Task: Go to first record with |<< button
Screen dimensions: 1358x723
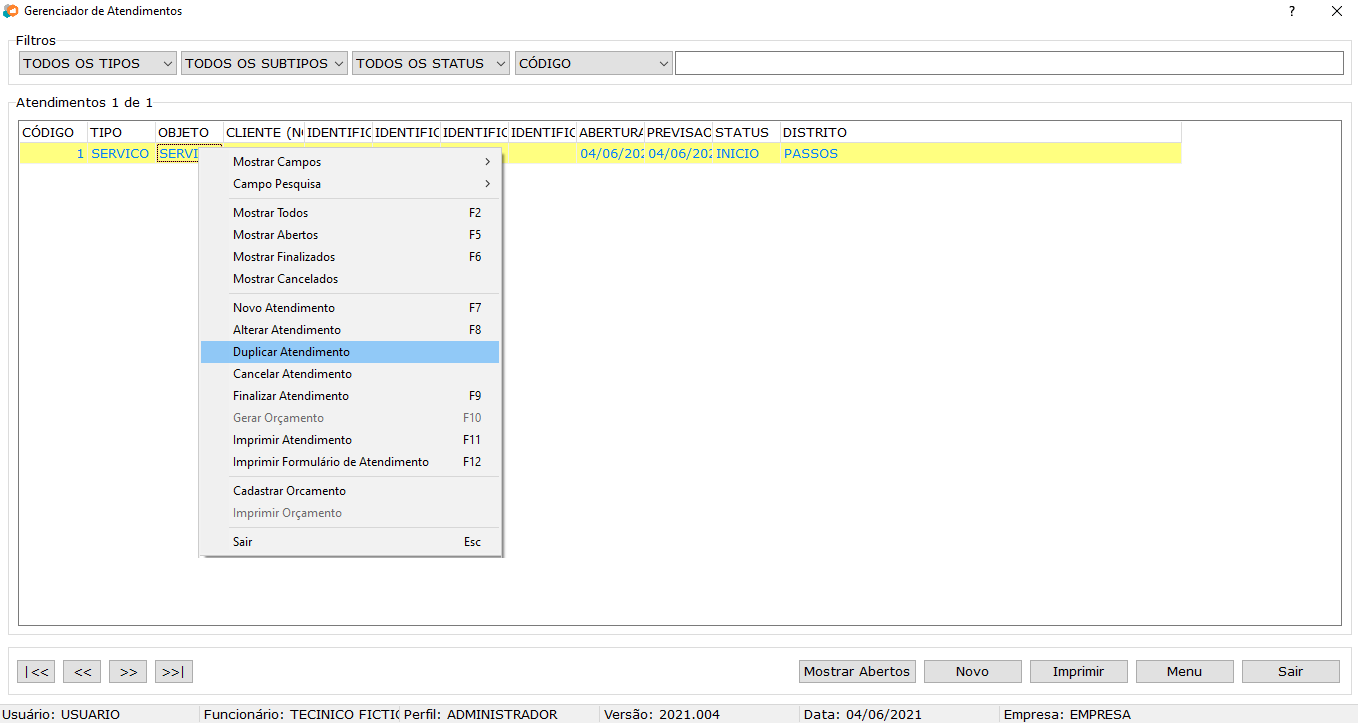Action: pyautogui.click(x=37, y=672)
